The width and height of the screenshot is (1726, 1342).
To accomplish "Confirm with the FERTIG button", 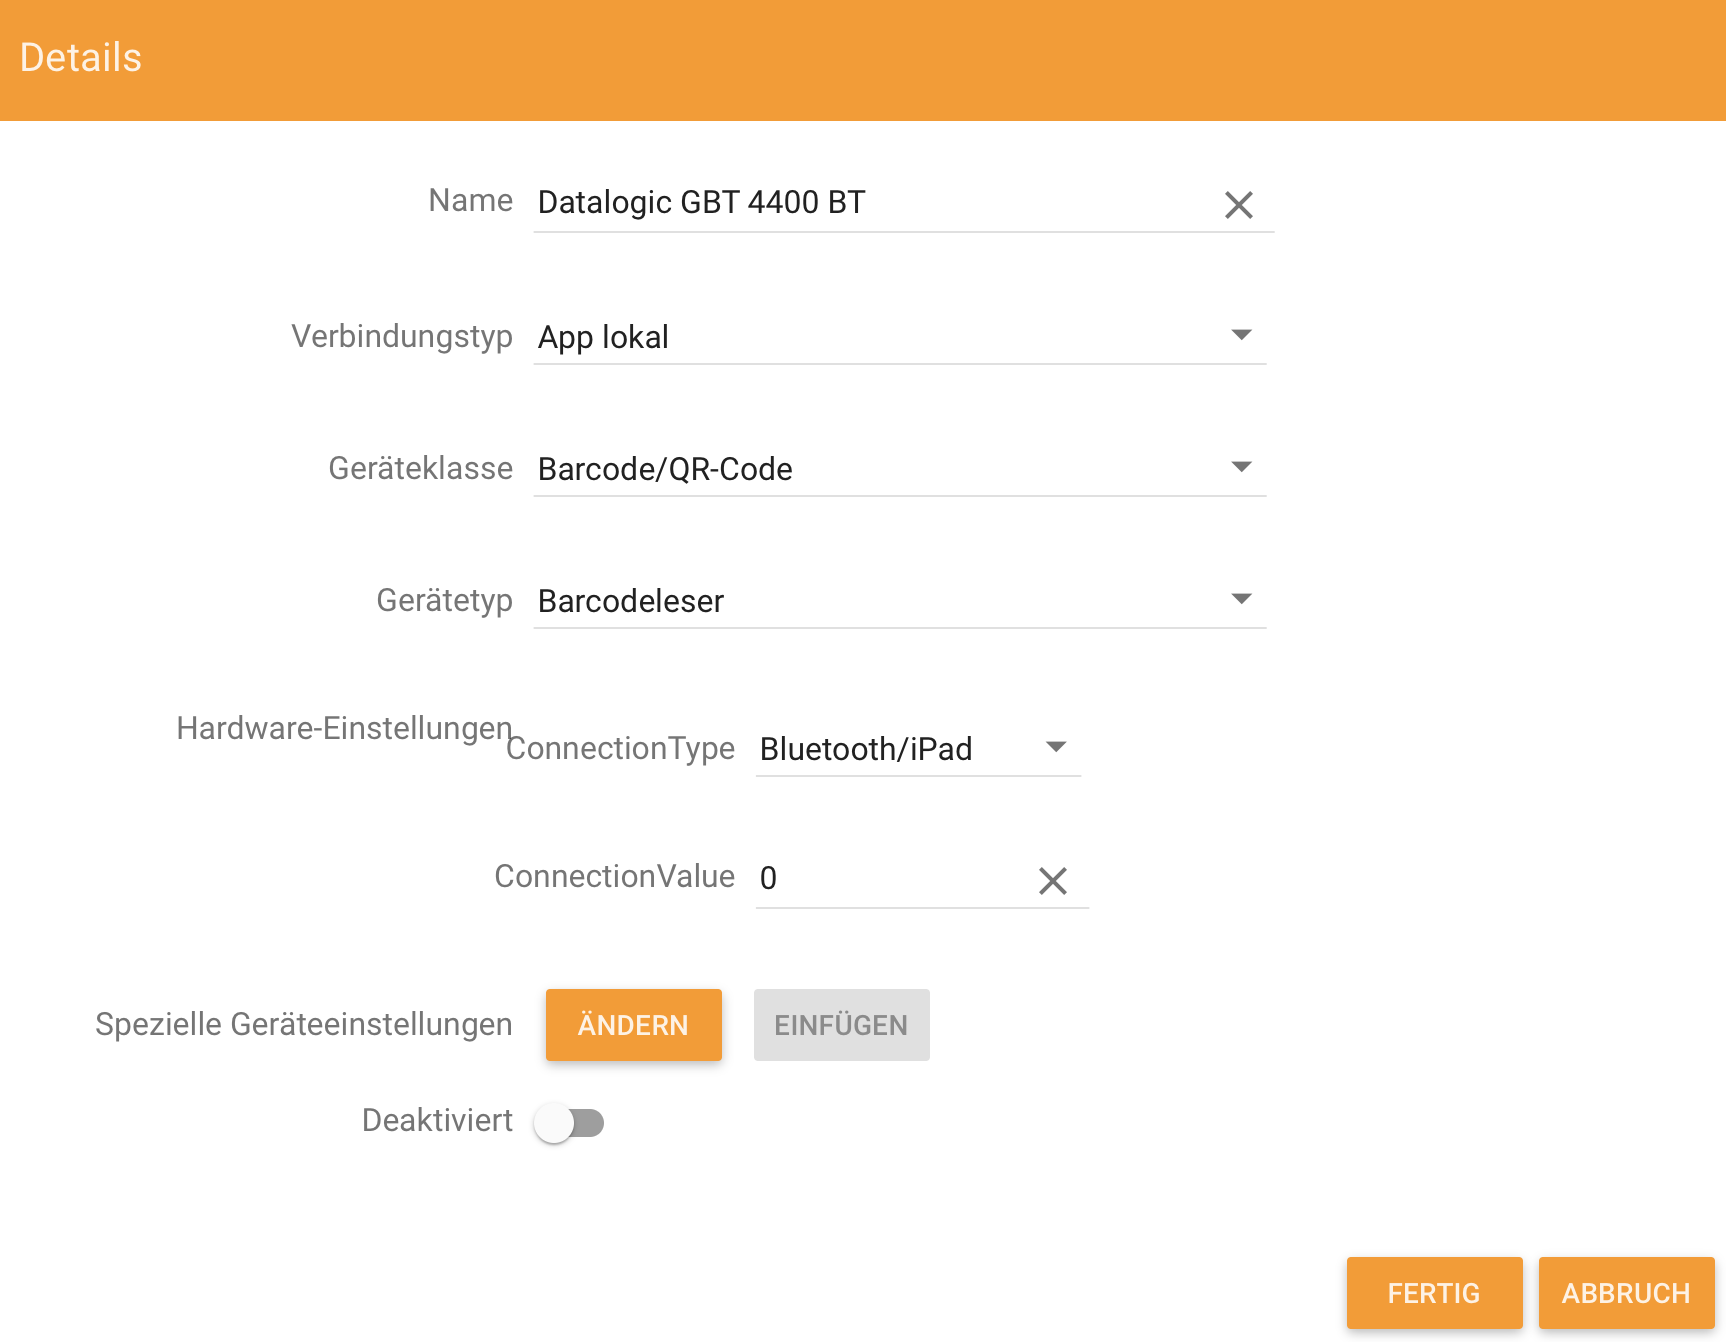I will [x=1435, y=1293].
